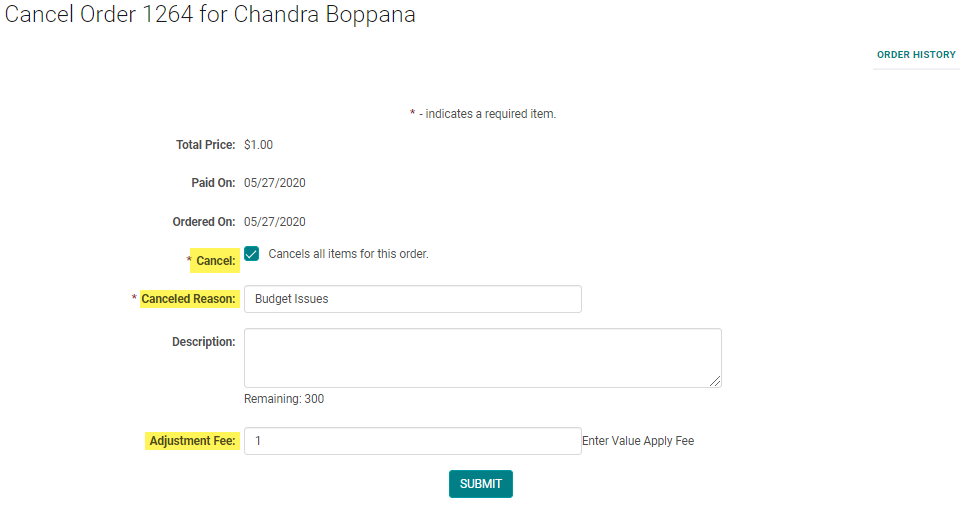Click the $1.00 total price value

tap(258, 145)
